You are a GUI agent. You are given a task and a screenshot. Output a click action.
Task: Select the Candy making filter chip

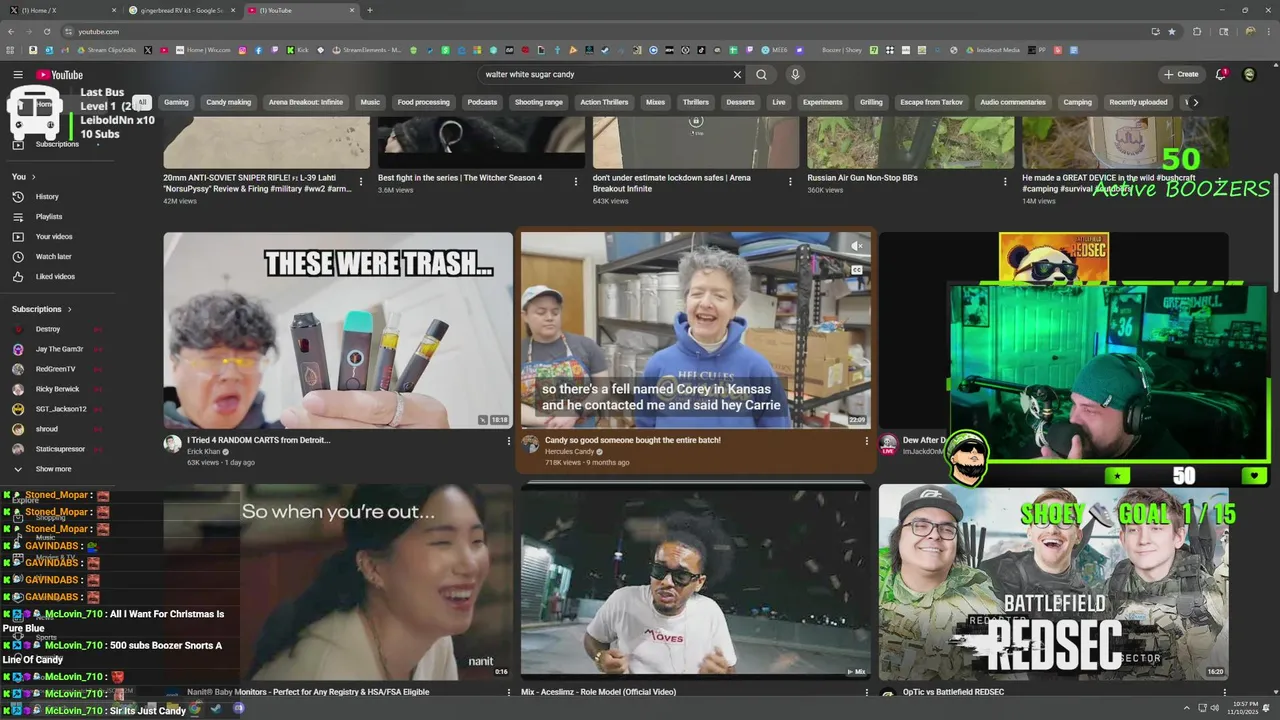(228, 102)
